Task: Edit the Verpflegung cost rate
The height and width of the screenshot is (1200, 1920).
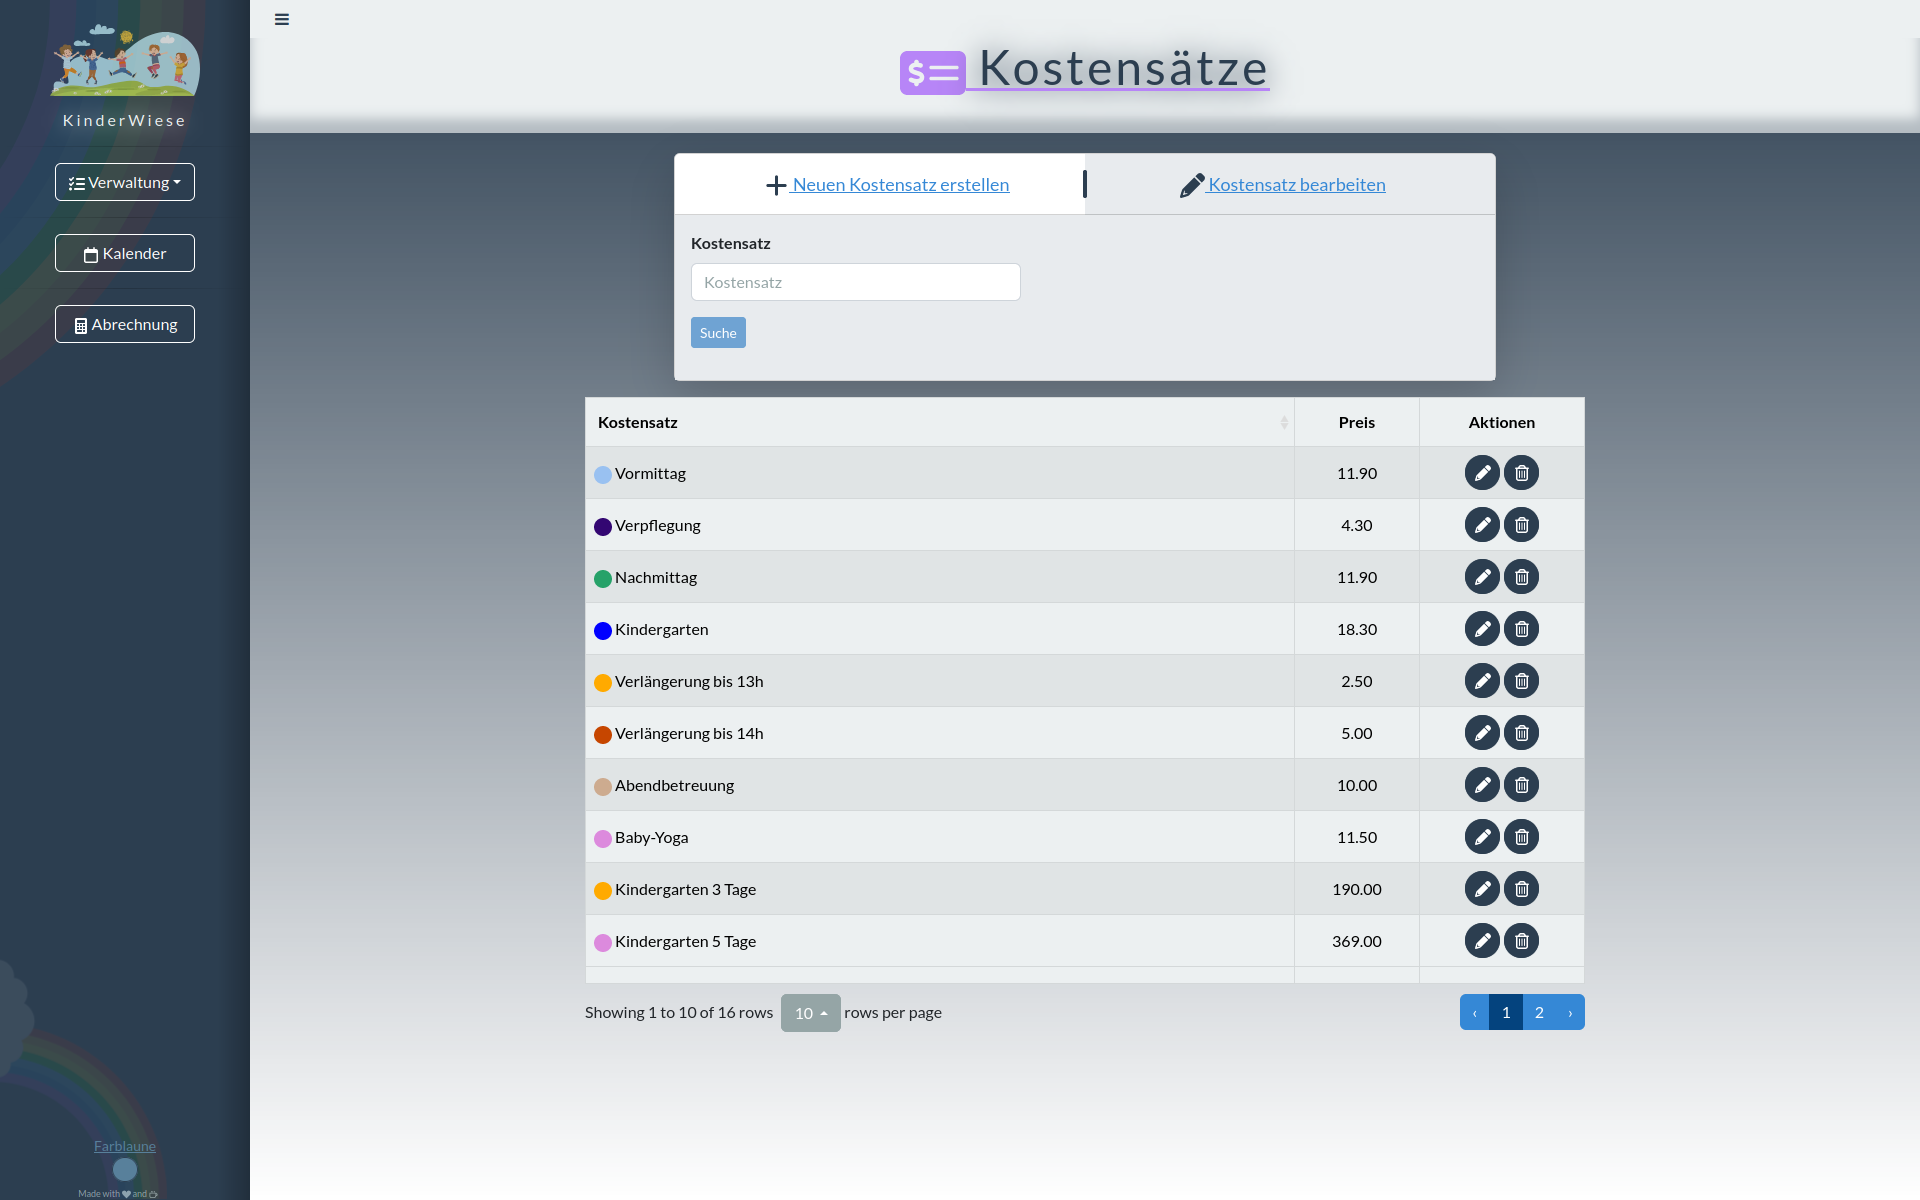Action: click(1482, 525)
